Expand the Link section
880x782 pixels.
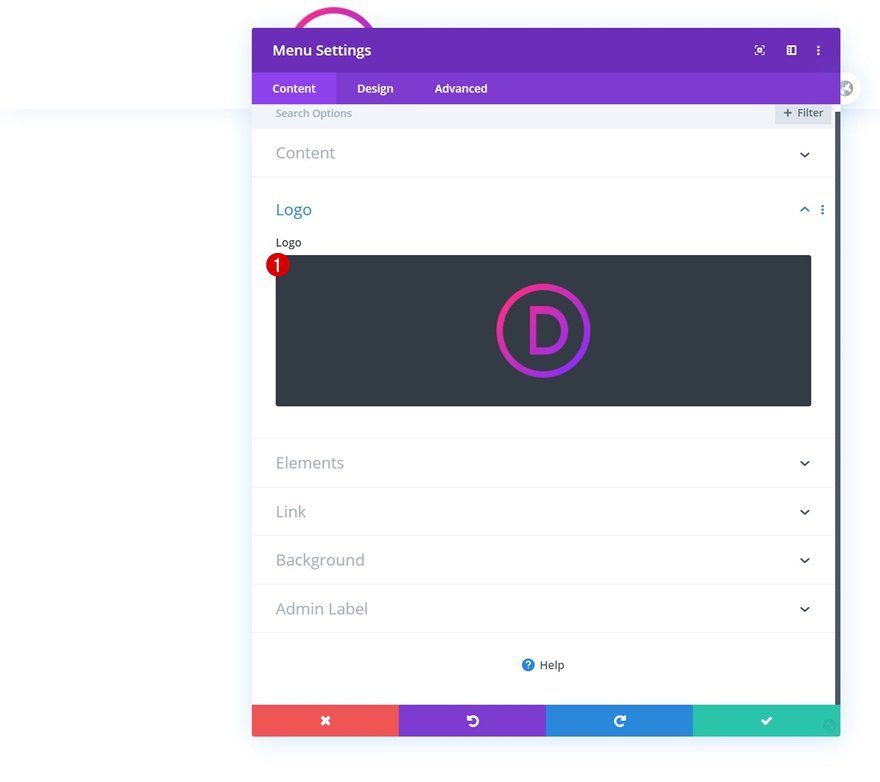point(543,511)
